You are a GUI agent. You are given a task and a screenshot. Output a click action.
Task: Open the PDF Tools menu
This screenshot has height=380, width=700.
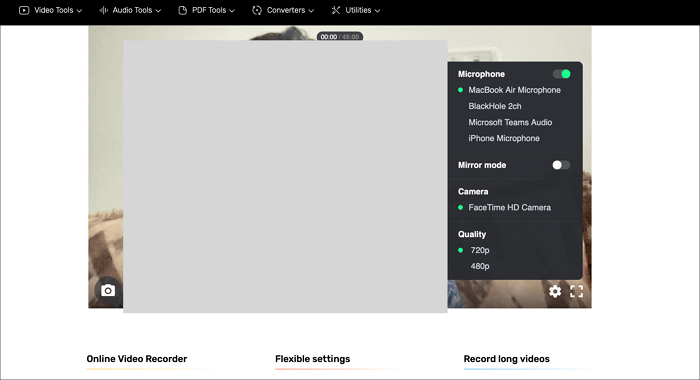click(x=206, y=10)
